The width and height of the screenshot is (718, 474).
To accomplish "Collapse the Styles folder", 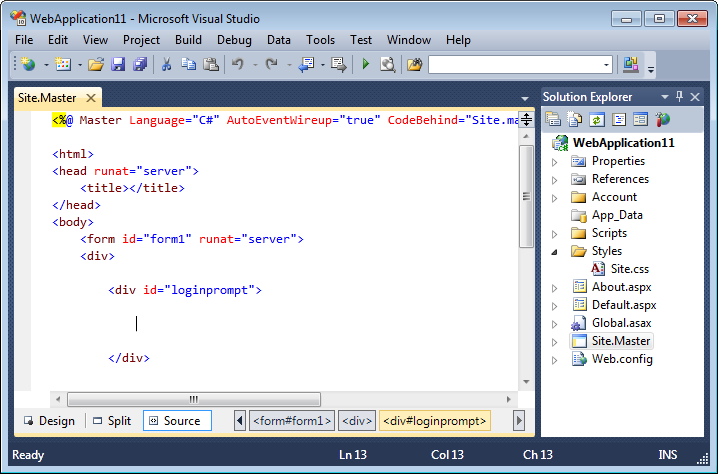I will [x=555, y=252].
